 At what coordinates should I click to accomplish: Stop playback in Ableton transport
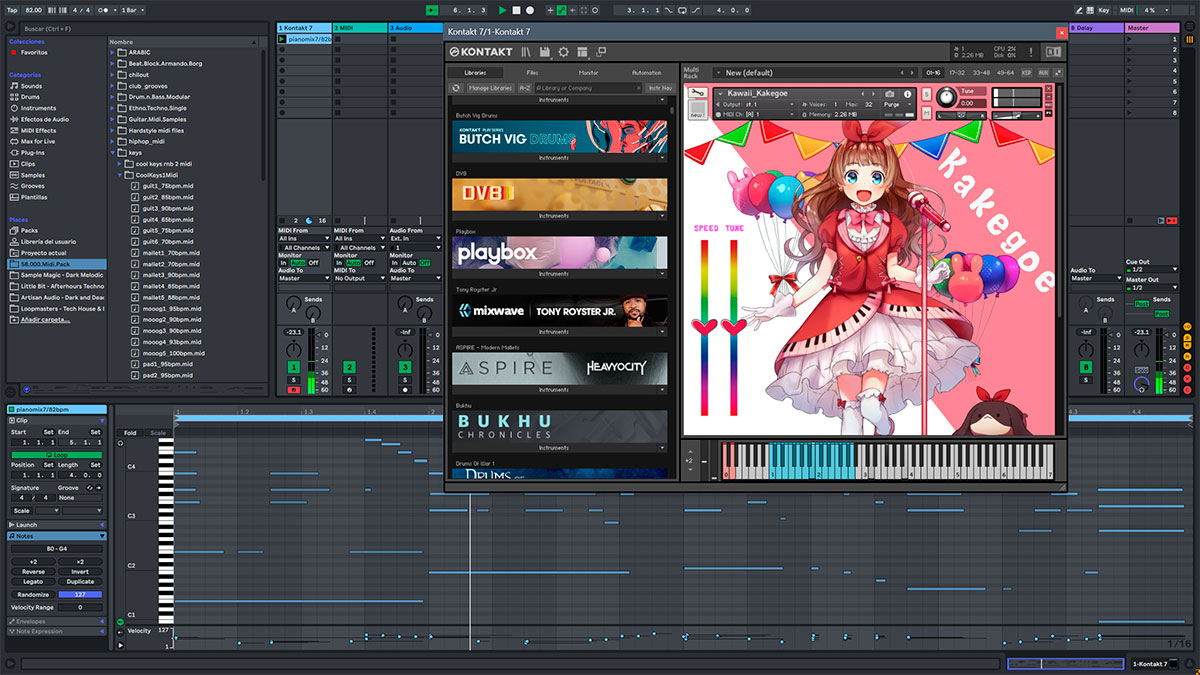(516, 10)
